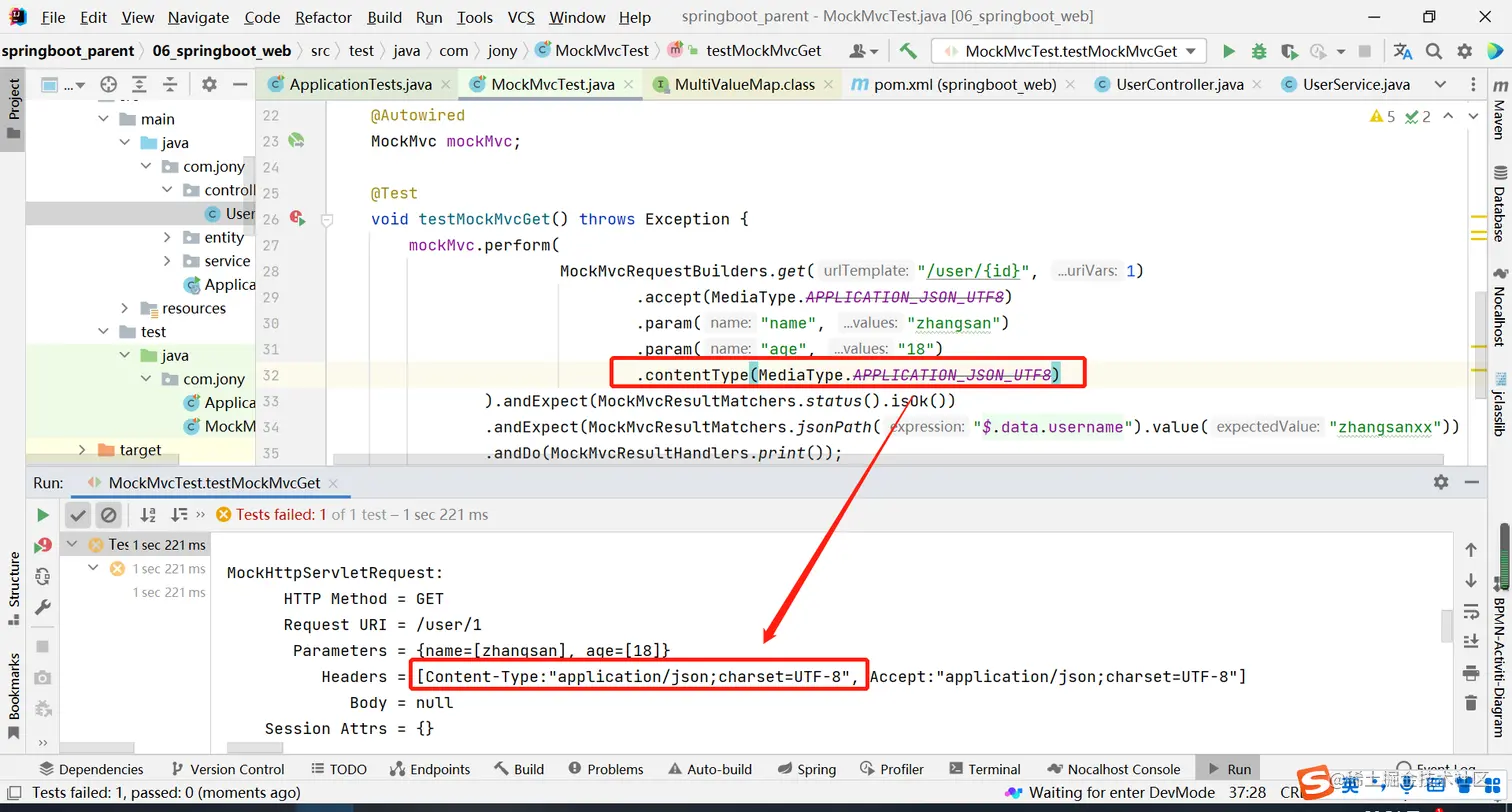Switch to pom.xml (springboot_web) tab
This screenshot has width=1512, height=812.
point(964,85)
